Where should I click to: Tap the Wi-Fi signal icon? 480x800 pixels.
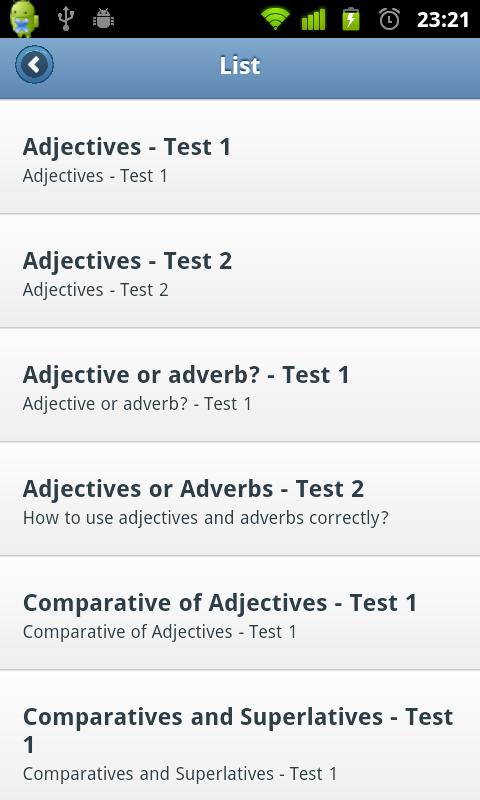[275, 19]
